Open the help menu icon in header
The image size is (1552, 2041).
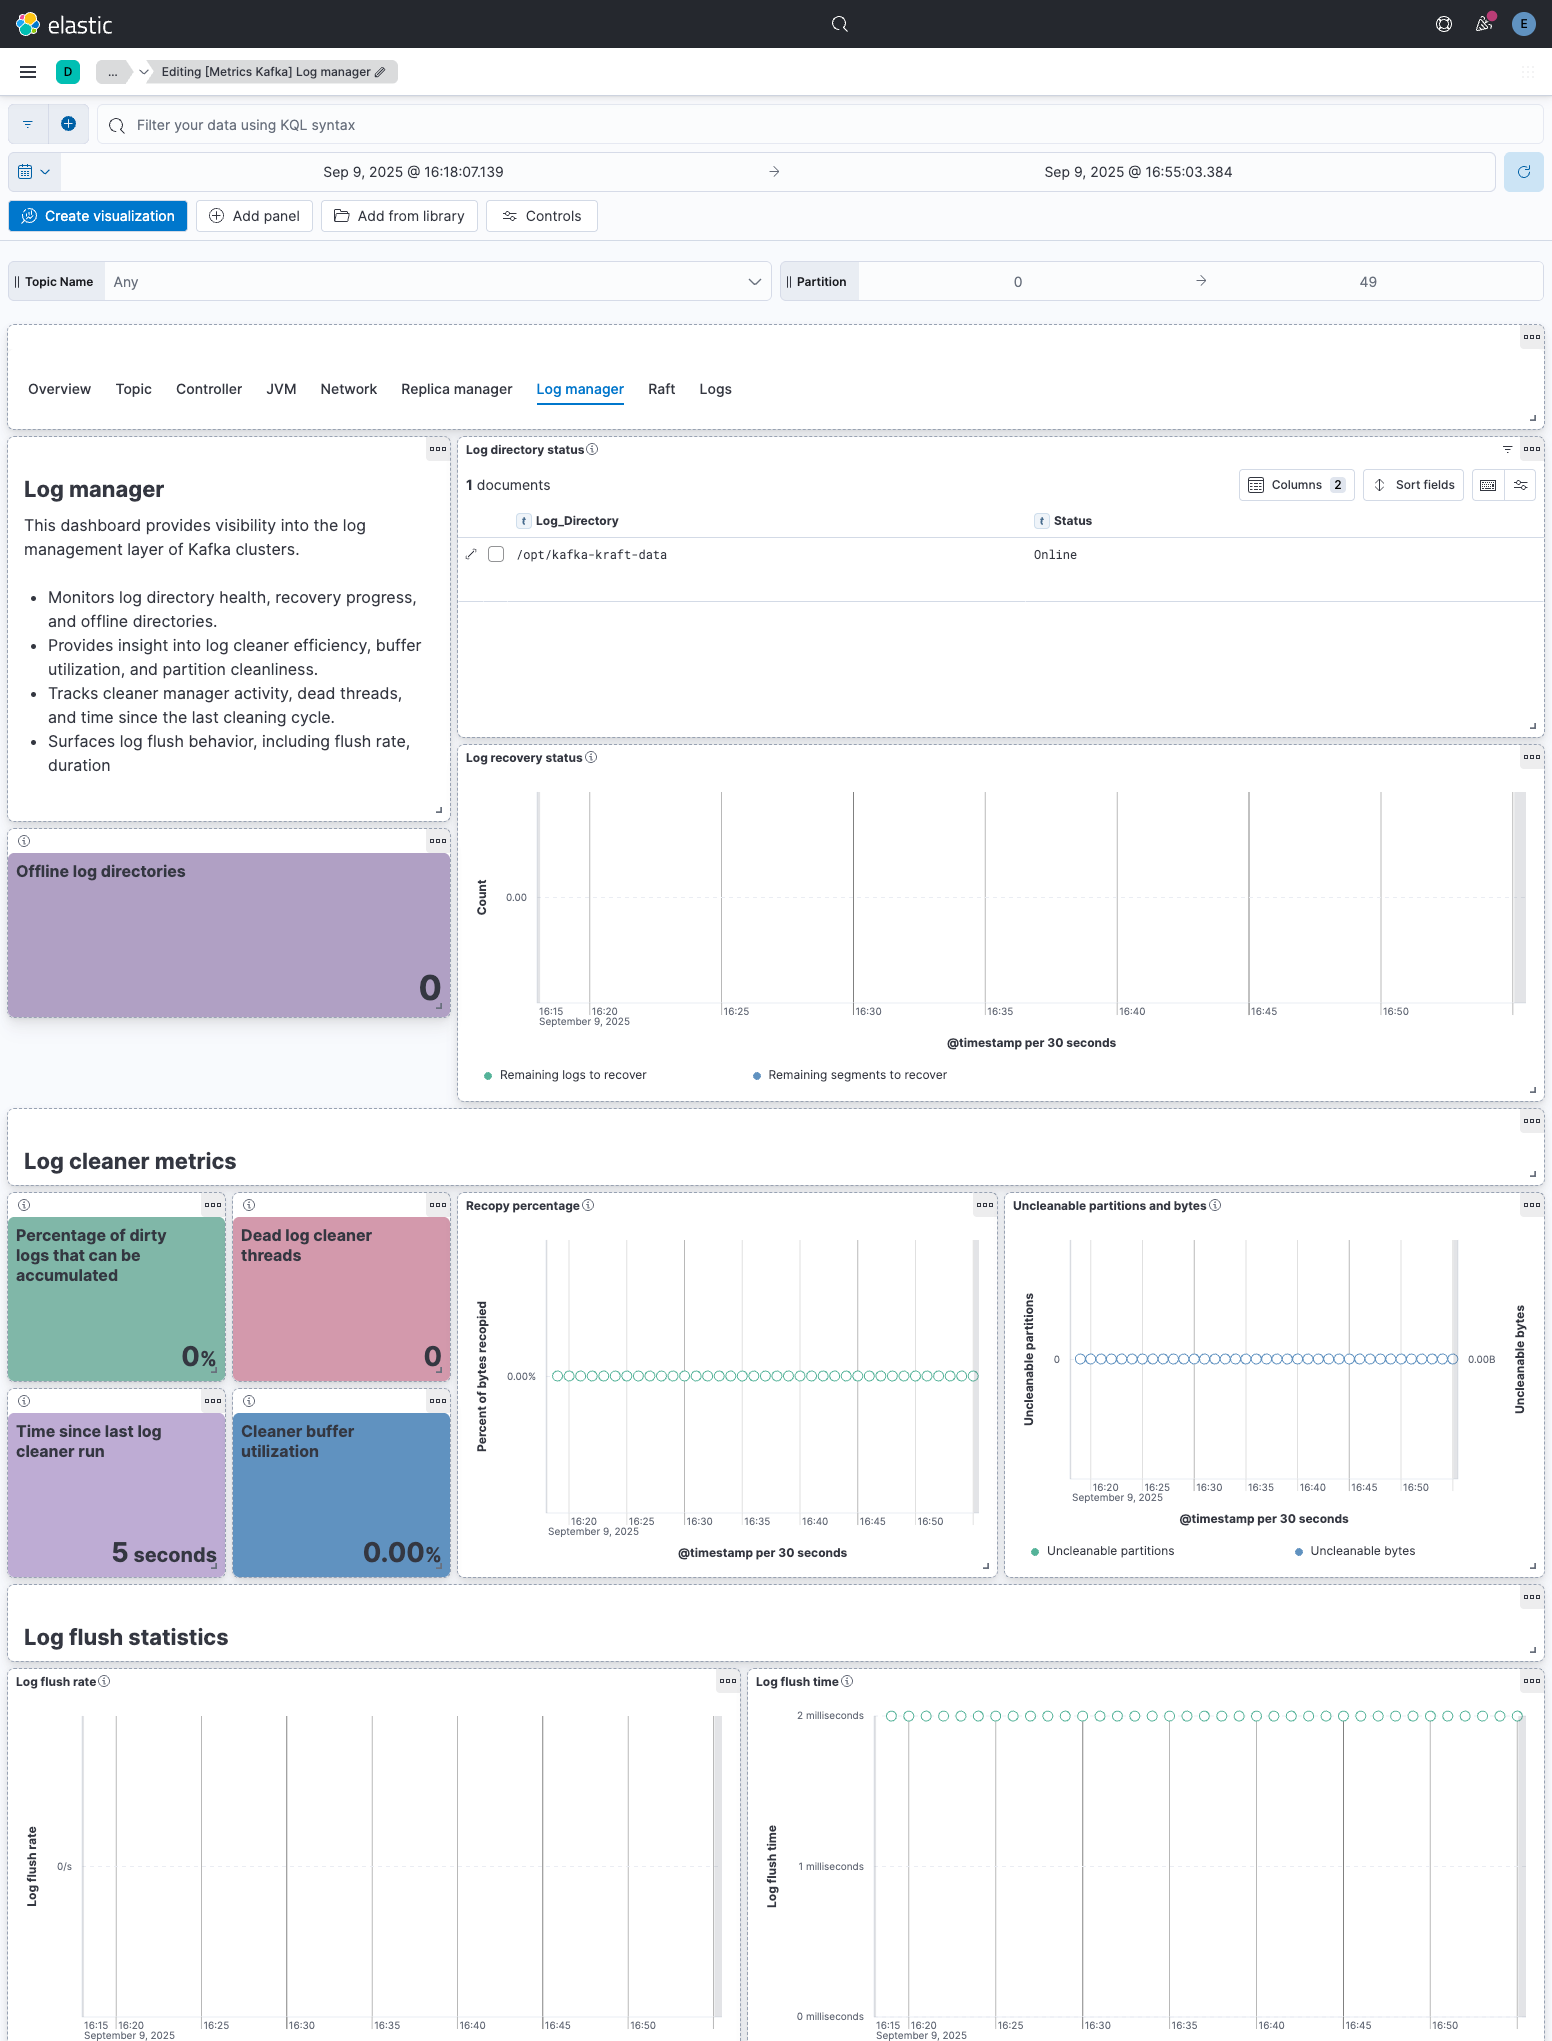click(x=1443, y=24)
